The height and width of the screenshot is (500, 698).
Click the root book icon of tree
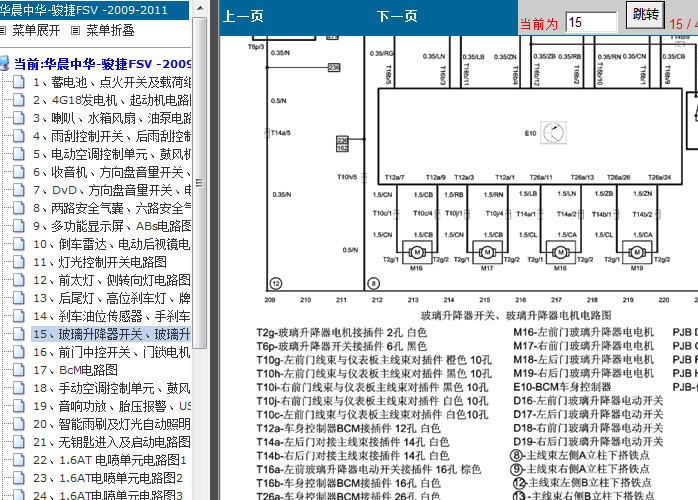click(4, 64)
